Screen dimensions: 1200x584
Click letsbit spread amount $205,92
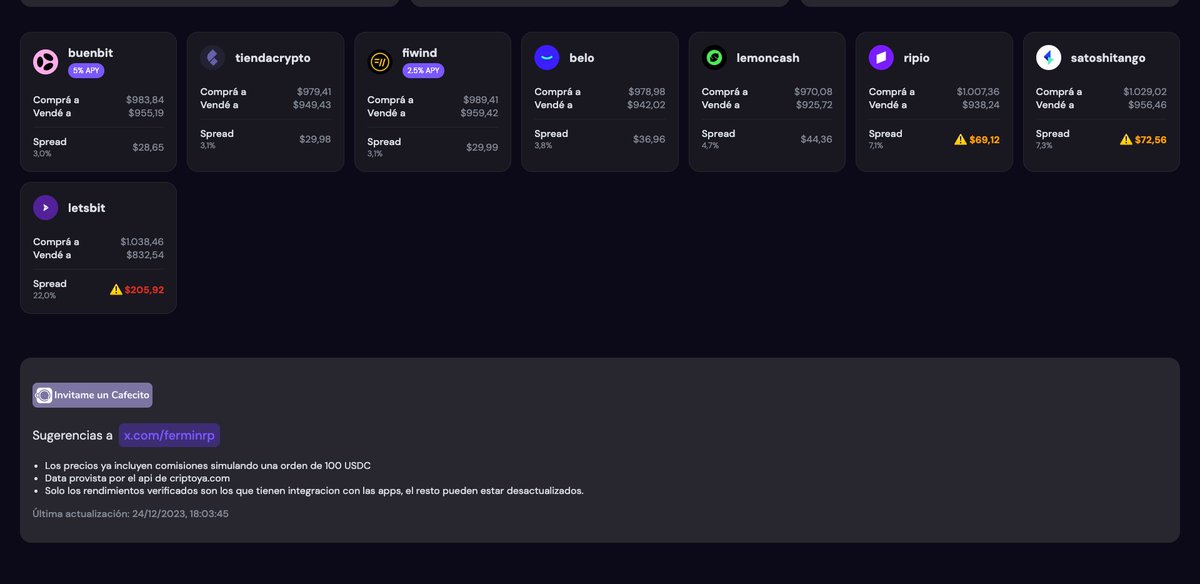pyautogui.click(x=144, y=290)
